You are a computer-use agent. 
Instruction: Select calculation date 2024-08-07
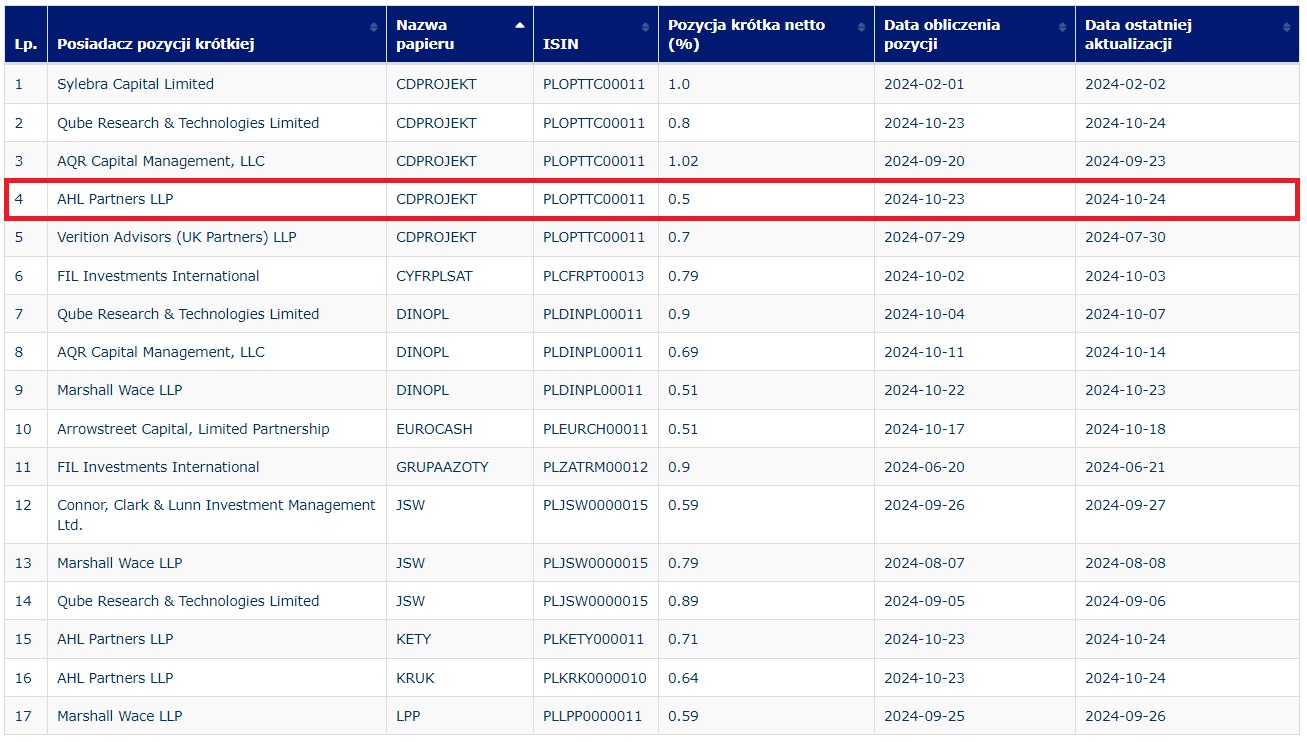[924, 563]
